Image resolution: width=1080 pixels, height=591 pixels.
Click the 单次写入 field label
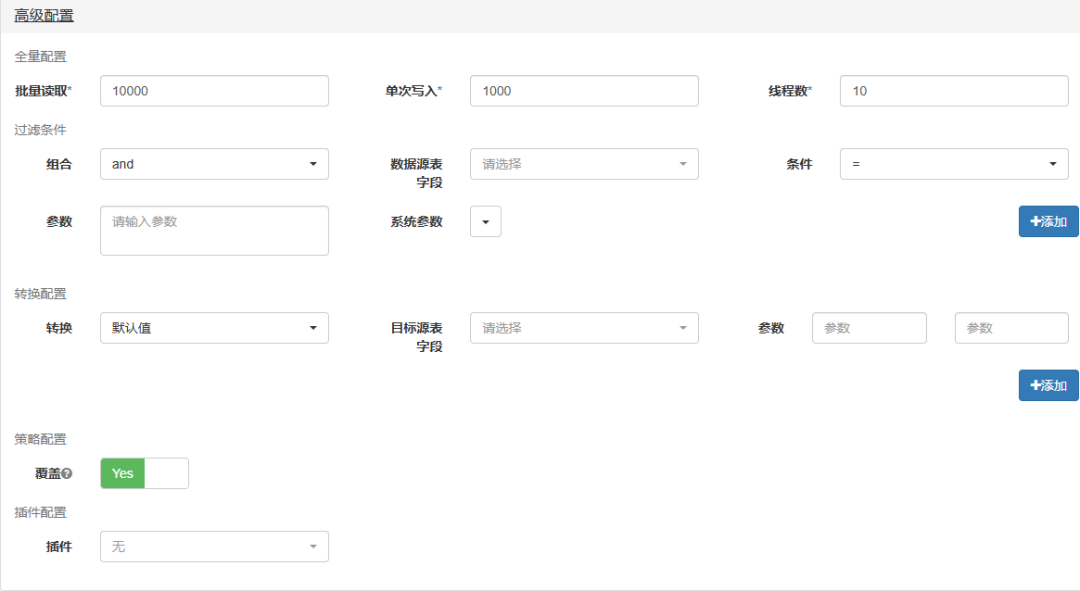(x=413, y=91)
